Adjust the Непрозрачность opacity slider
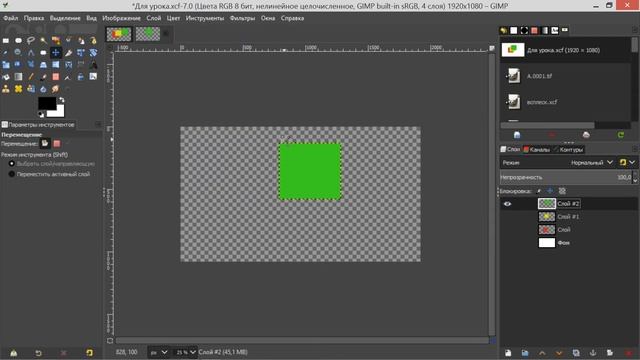640x360 pixels. pos(566,178)
